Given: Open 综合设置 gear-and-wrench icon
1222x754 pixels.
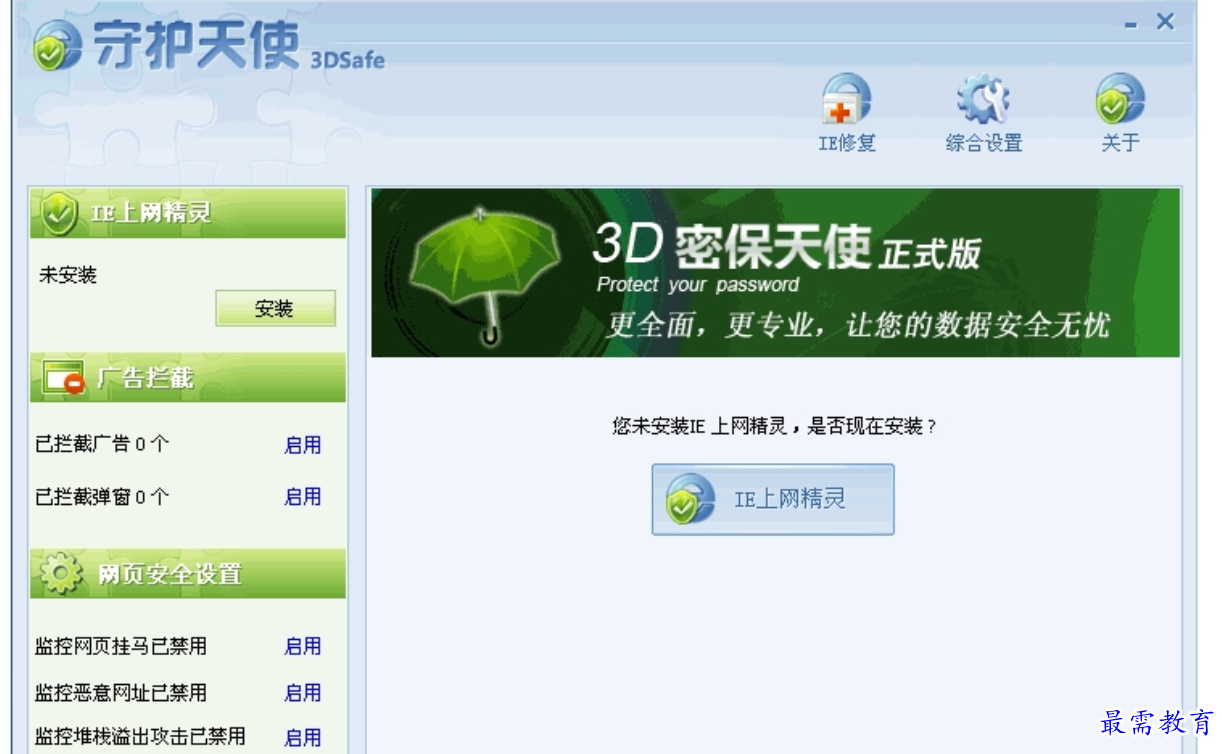Looking at the screenshot, I should [x=984, y=100].
